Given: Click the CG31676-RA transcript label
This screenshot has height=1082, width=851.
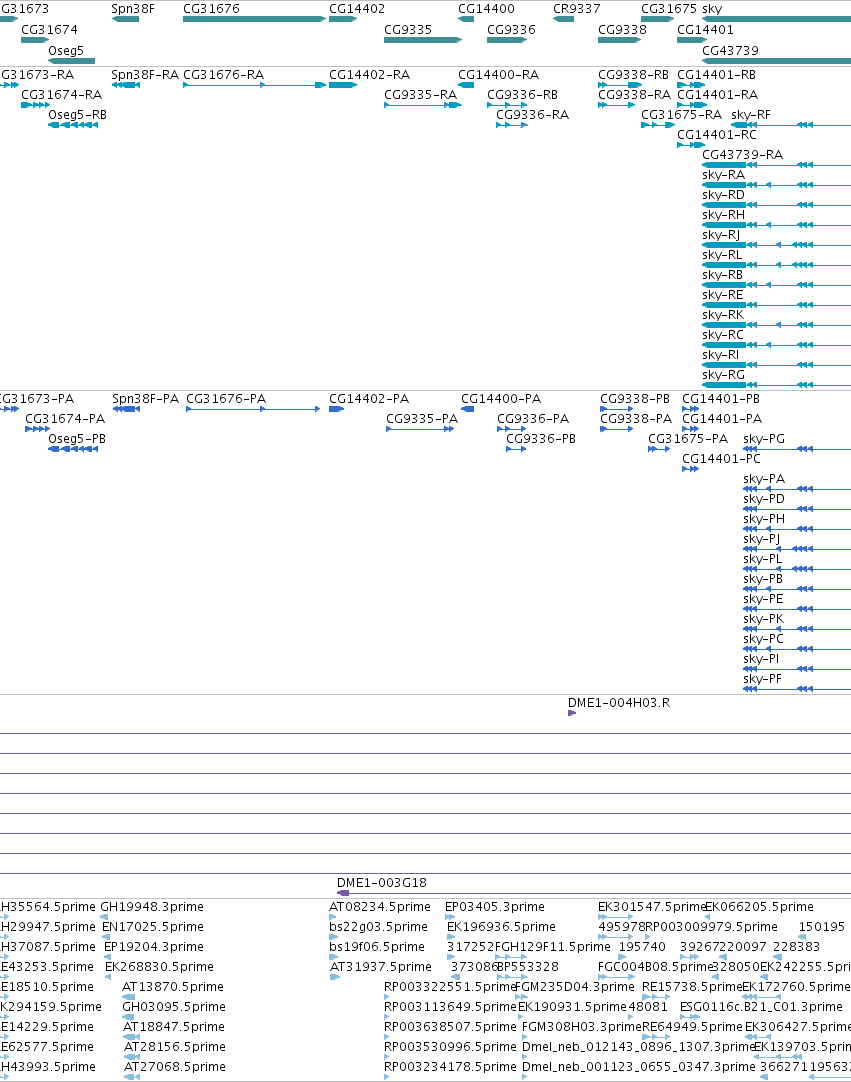Looking at the screenshot, I should (224, 75).
